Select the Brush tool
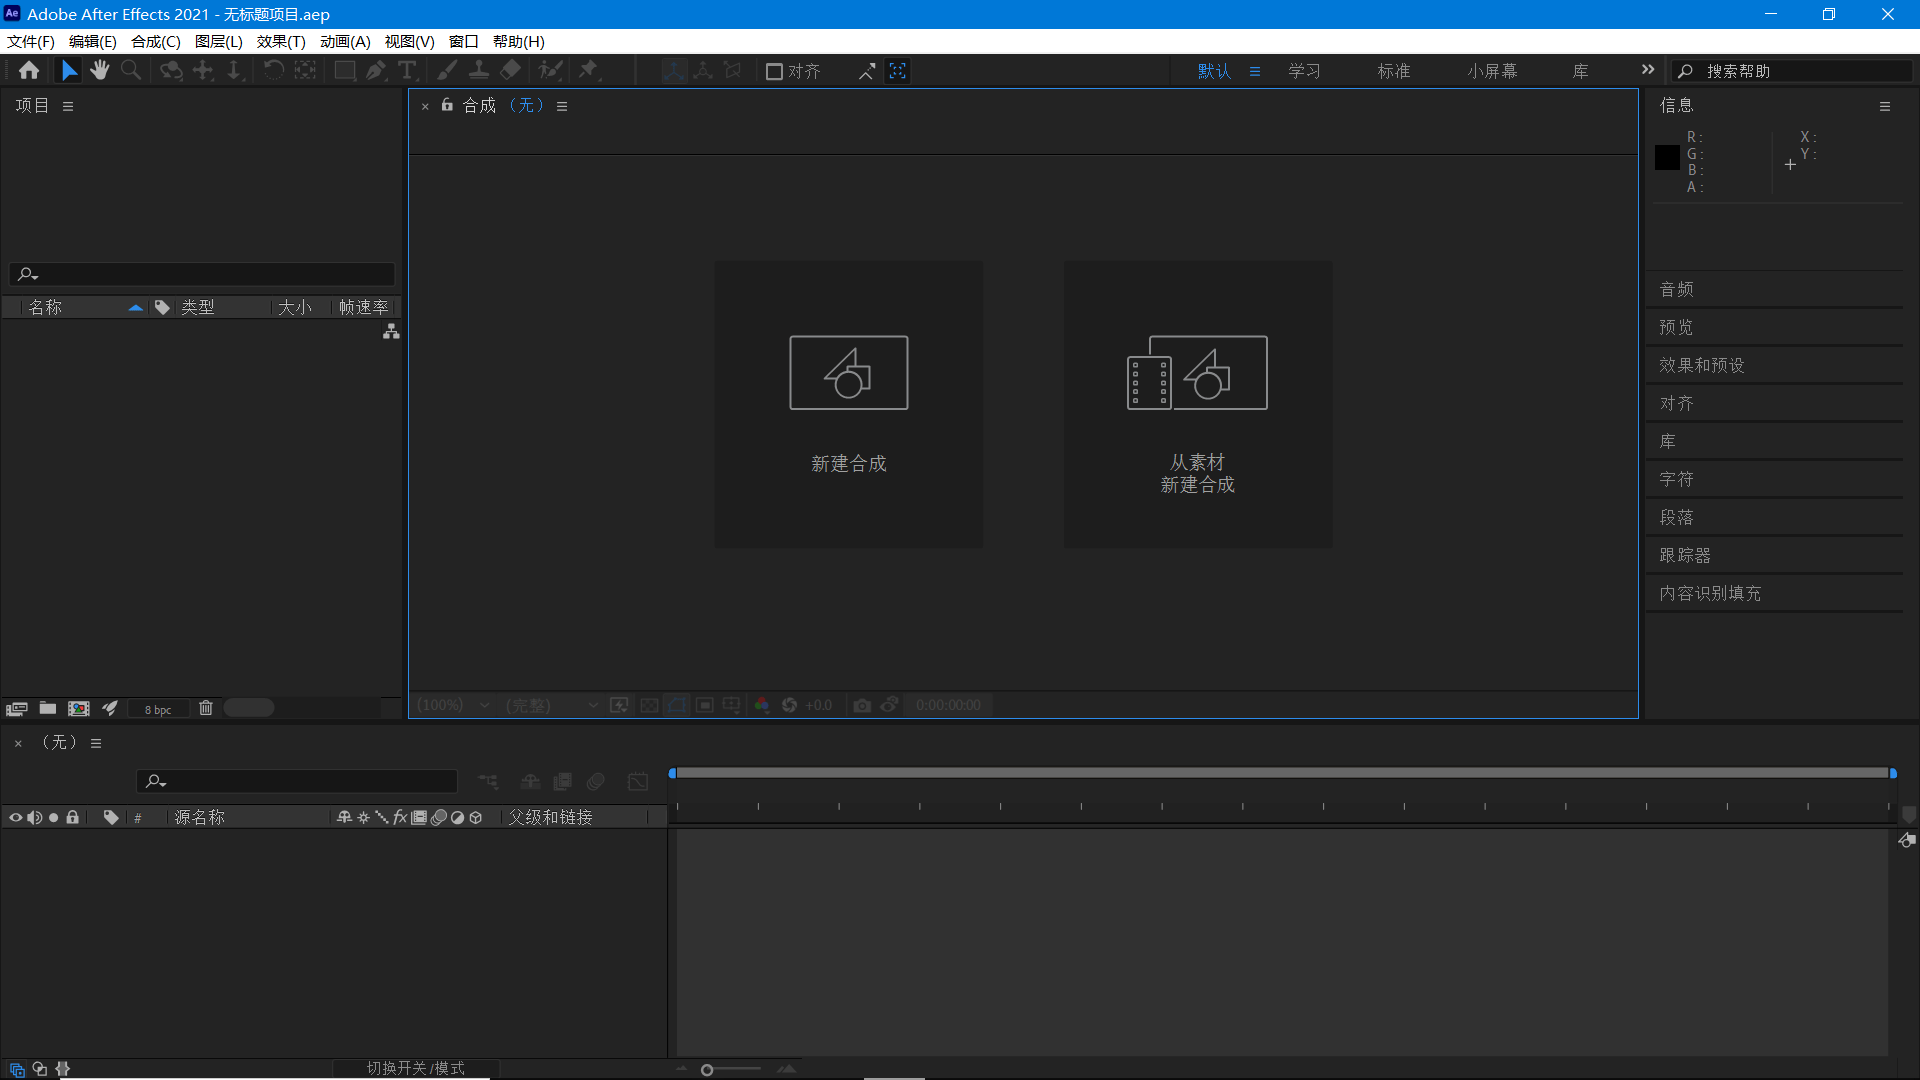 pyautogui.click(x=447, y=71)
